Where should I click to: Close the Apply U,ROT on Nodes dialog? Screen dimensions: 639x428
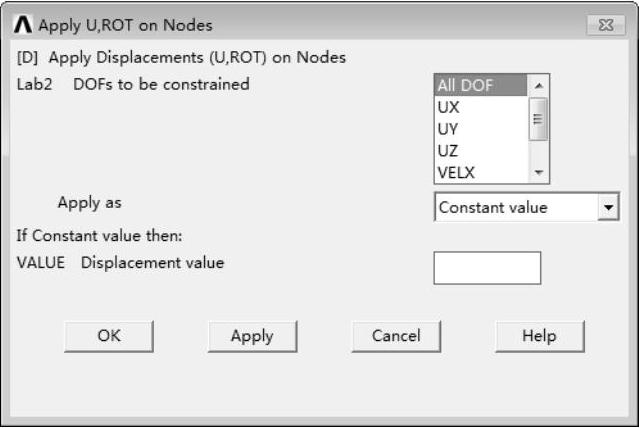(x=605, y=25)
